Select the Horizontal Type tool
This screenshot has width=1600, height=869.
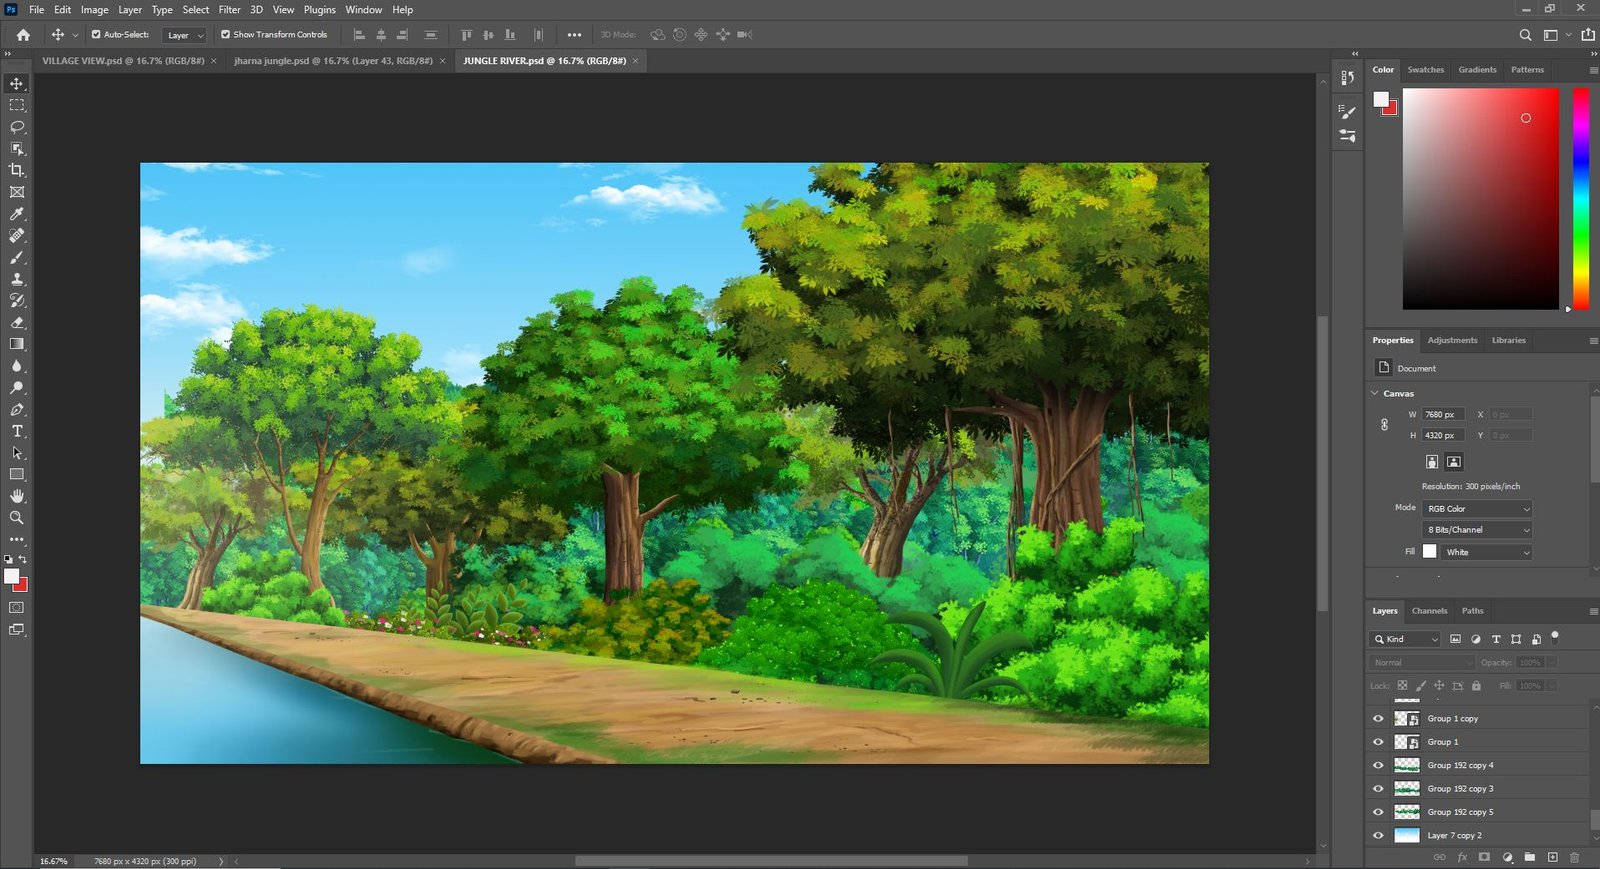click(x=17, y=431)
